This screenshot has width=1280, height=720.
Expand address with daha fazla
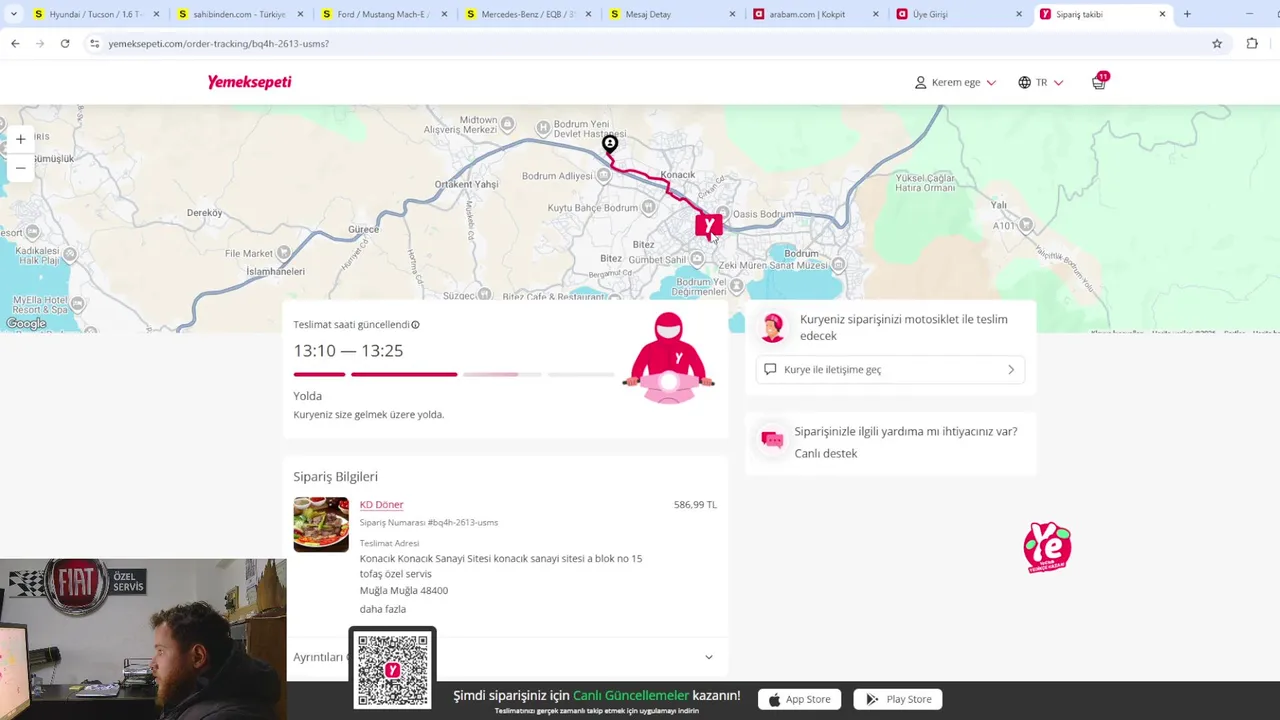(x=383, y=609)
